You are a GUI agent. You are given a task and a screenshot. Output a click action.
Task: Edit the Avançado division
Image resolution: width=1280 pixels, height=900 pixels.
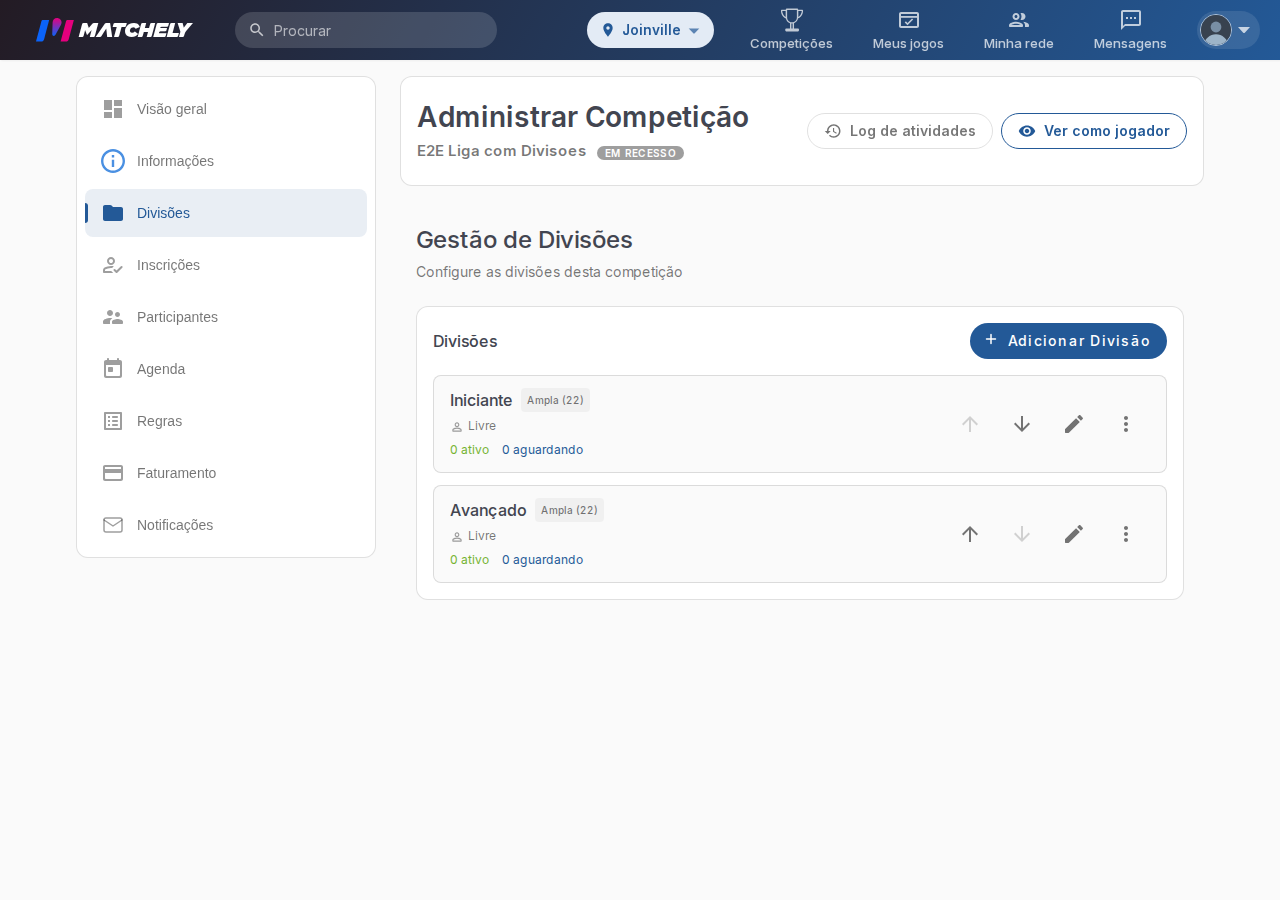point(1074,534)
